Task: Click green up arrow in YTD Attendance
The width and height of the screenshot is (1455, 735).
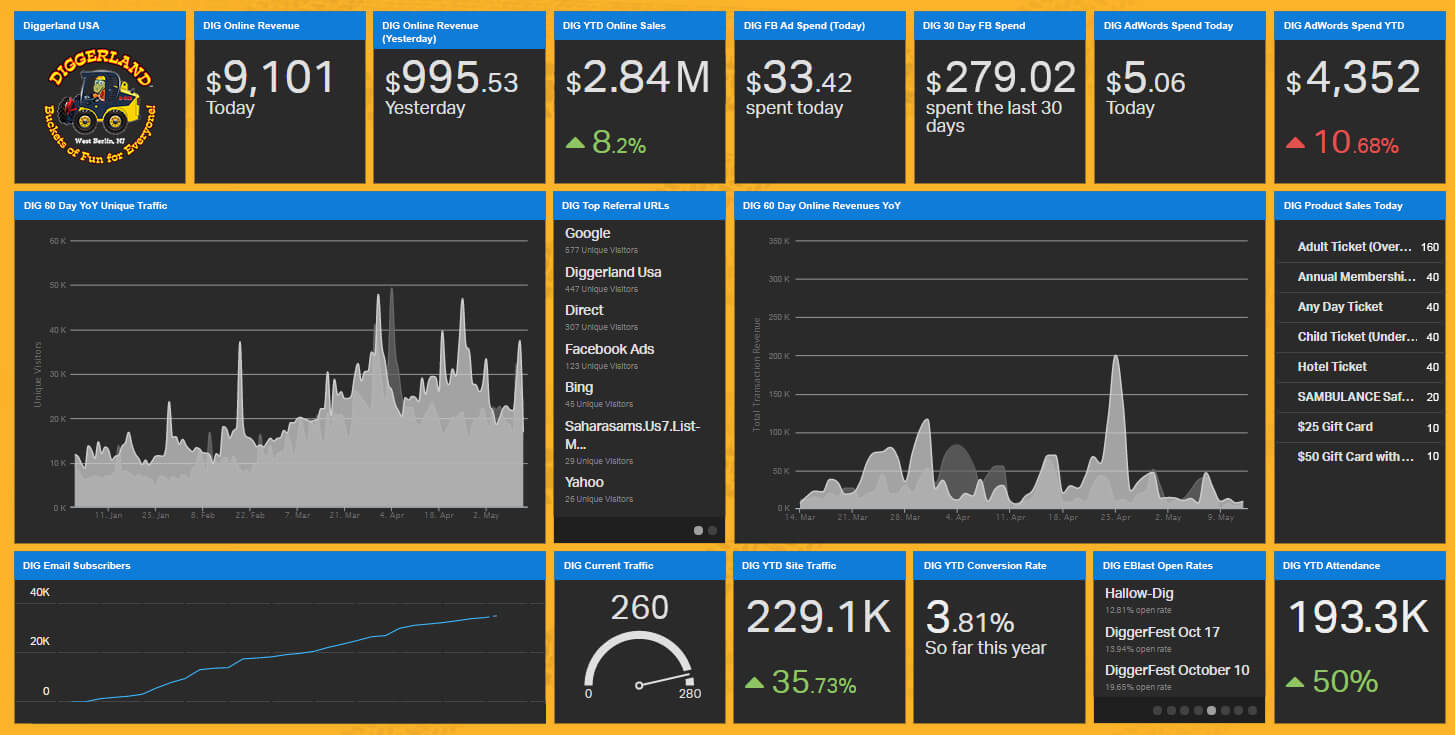Action: pos(1295,683)
